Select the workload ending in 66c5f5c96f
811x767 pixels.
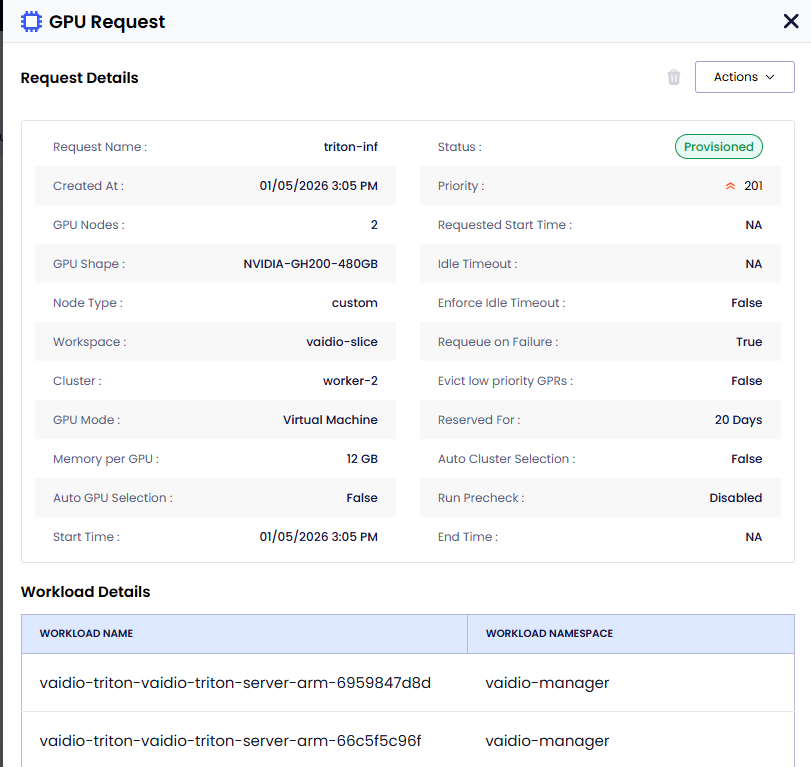pyautogui.click(x=230, y=741)
